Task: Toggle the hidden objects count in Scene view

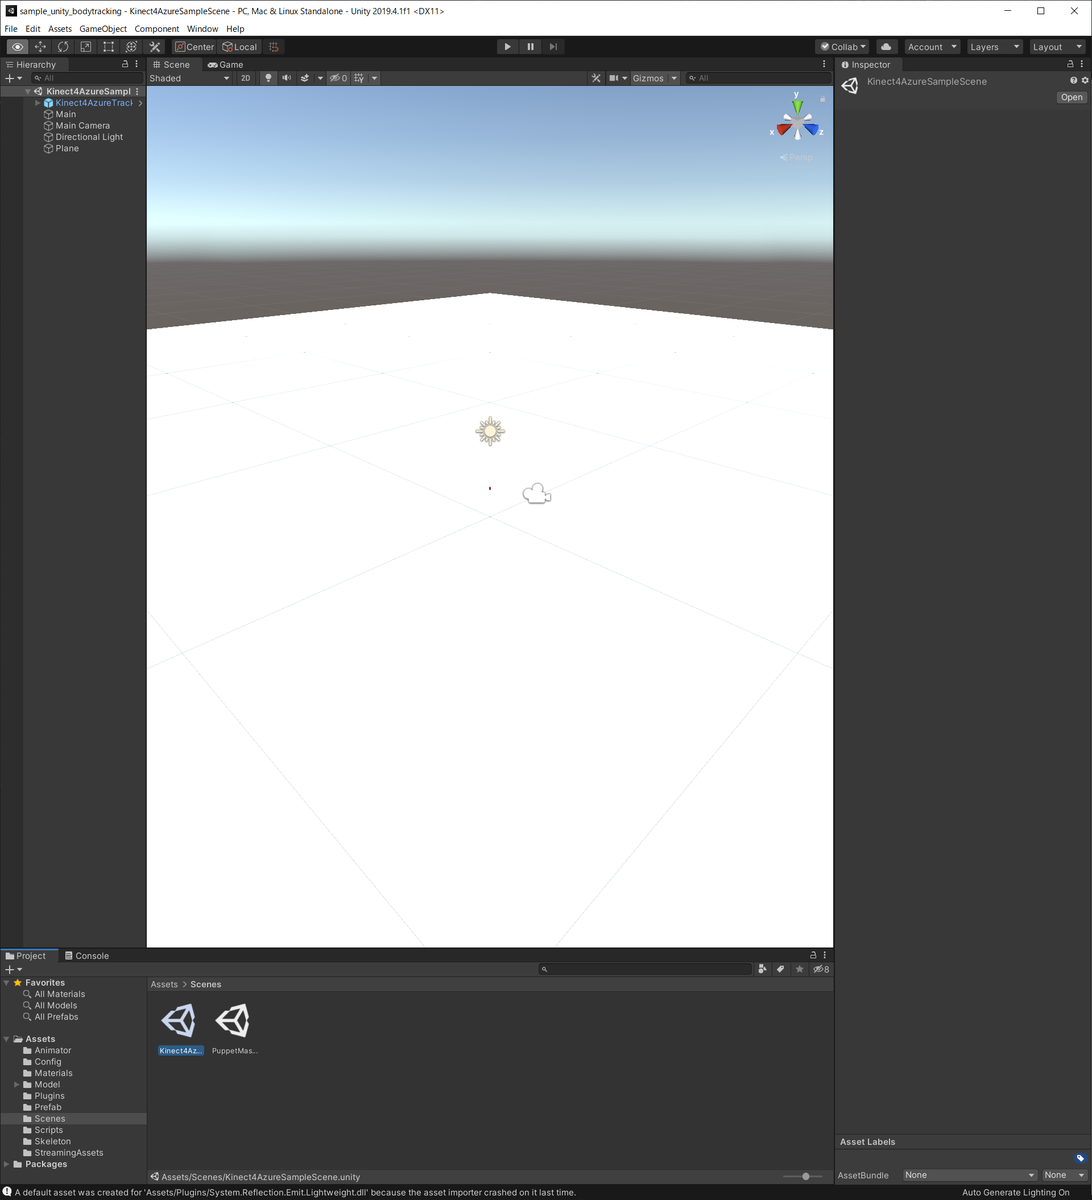Action: 338,78
